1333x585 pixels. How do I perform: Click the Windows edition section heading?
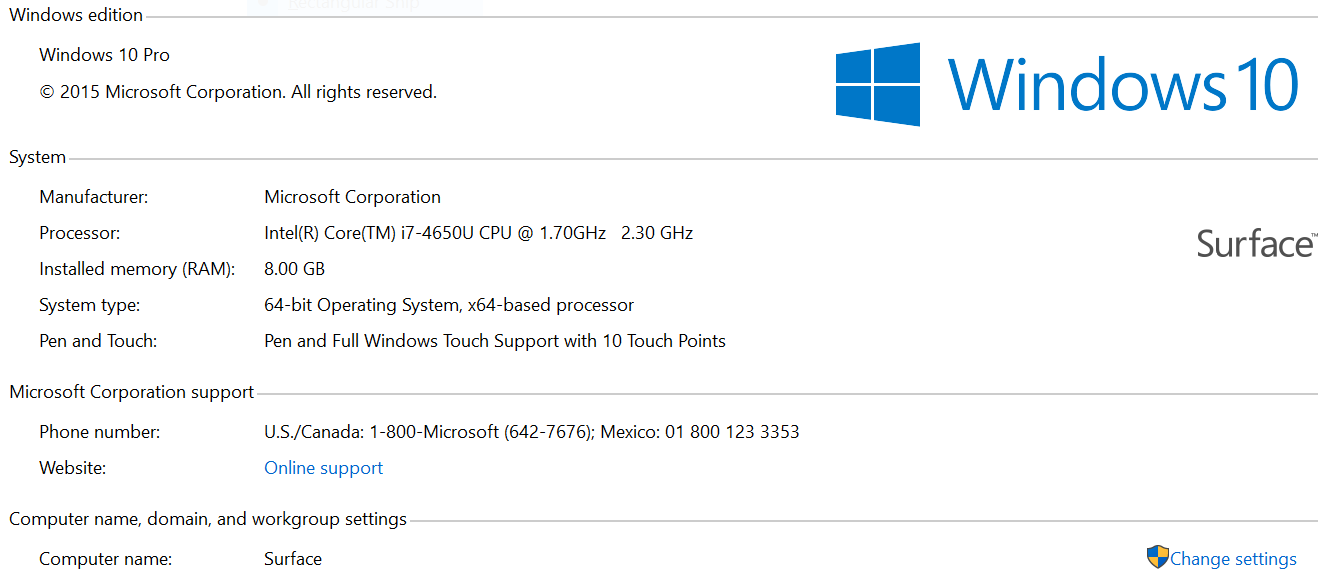[x=76, y=15]
